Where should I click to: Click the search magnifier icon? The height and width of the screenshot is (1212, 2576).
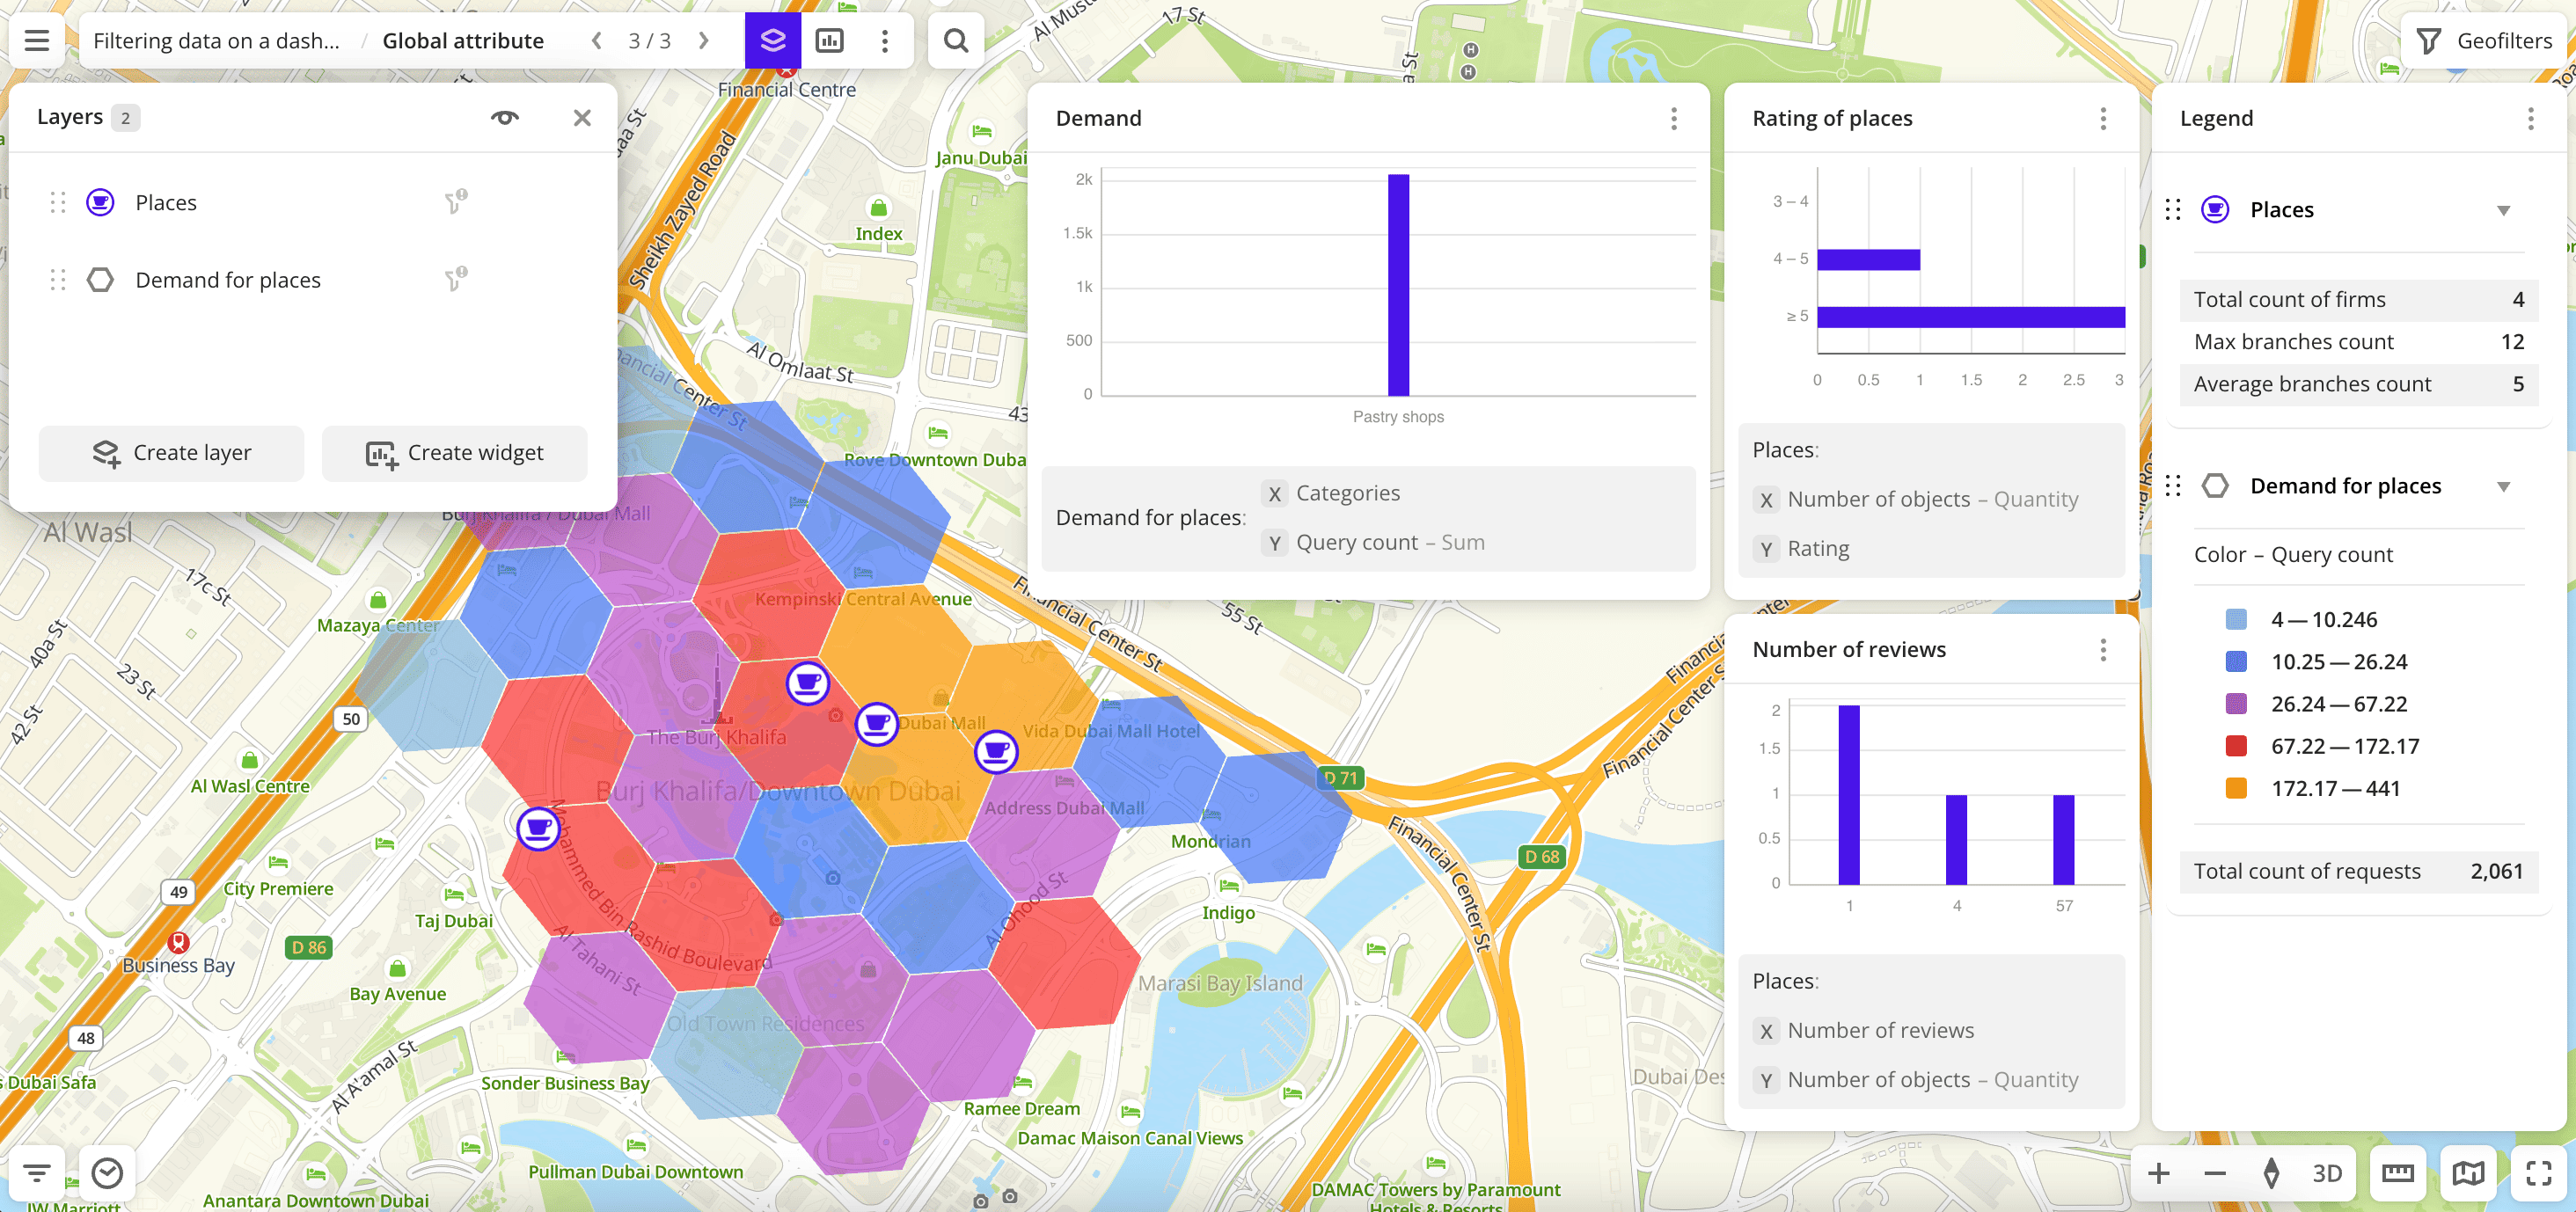click(x=955, y=41)
